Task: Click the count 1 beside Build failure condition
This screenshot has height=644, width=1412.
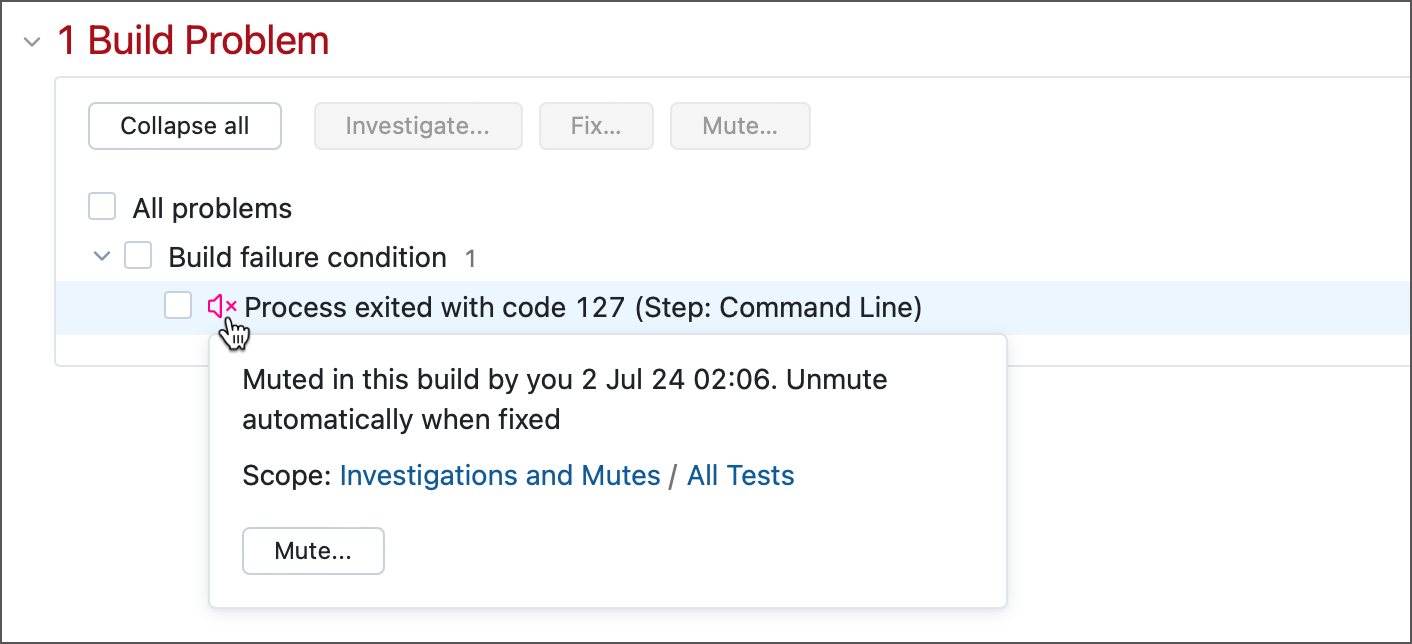Action: 470,259
